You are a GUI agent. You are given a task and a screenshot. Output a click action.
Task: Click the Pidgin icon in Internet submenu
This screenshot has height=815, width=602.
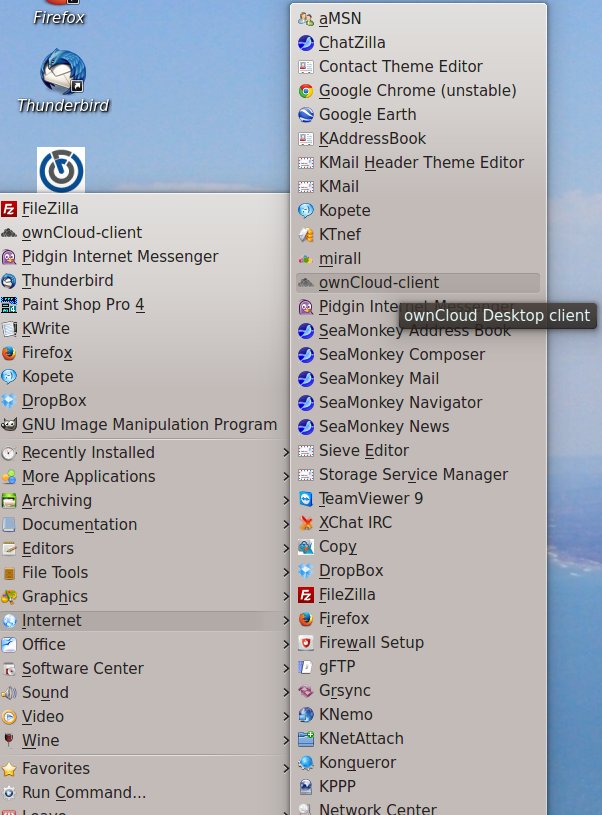pos(306,307)
